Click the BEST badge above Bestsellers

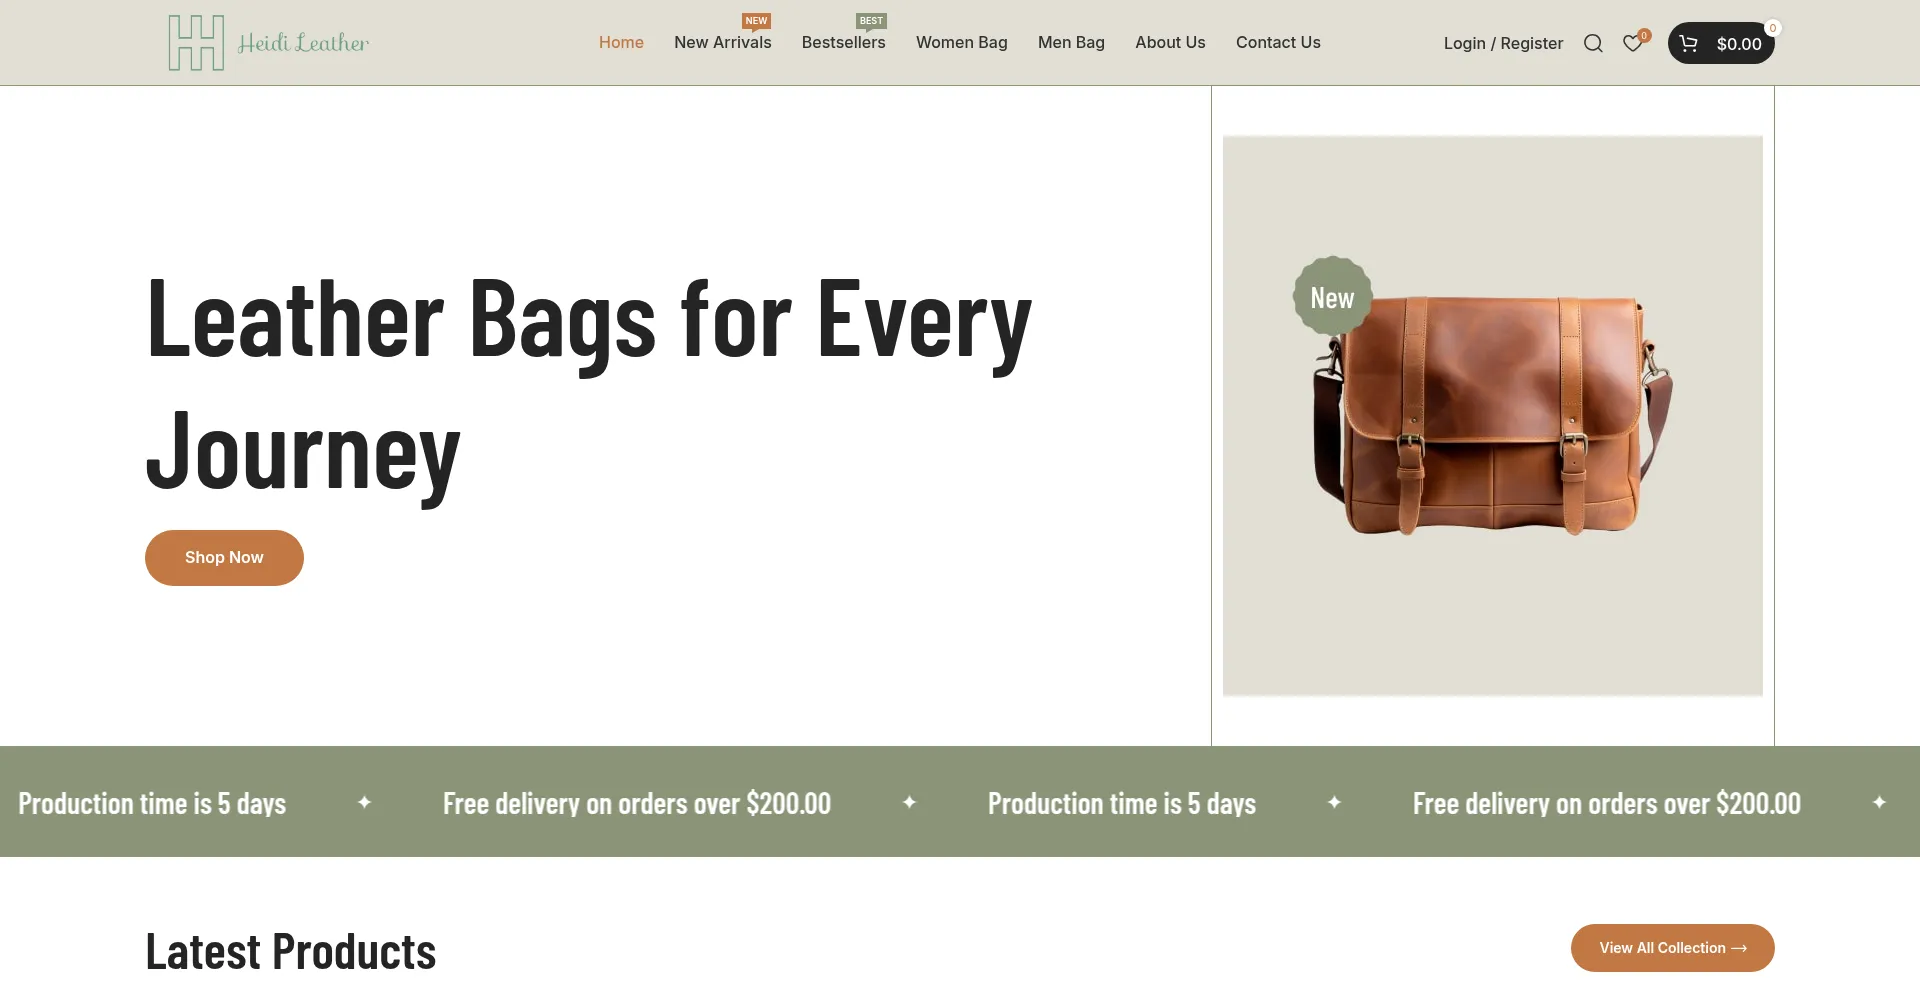(x=871, y=21)
